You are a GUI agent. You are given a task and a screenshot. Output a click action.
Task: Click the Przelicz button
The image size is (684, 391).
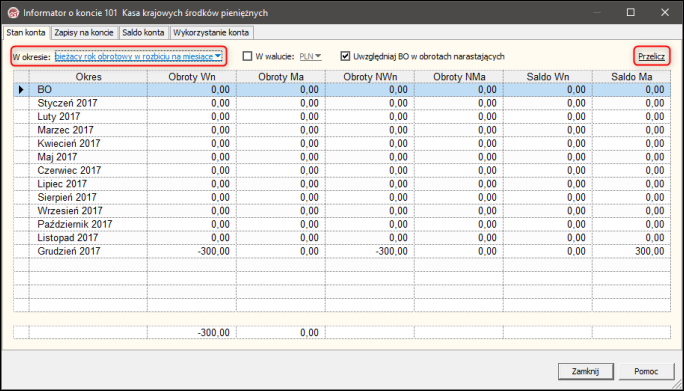(x=652, y=57)
